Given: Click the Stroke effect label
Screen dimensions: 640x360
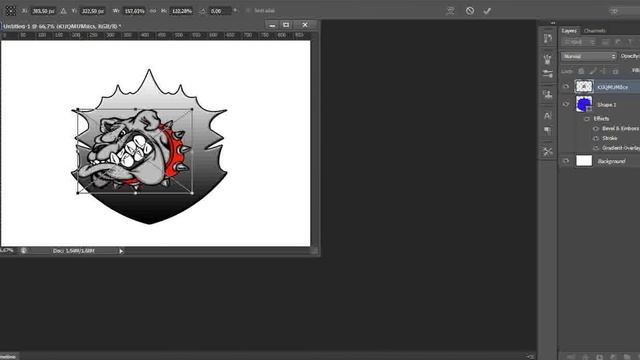Looking at the screenshot, I should click(x=610, y=138).
